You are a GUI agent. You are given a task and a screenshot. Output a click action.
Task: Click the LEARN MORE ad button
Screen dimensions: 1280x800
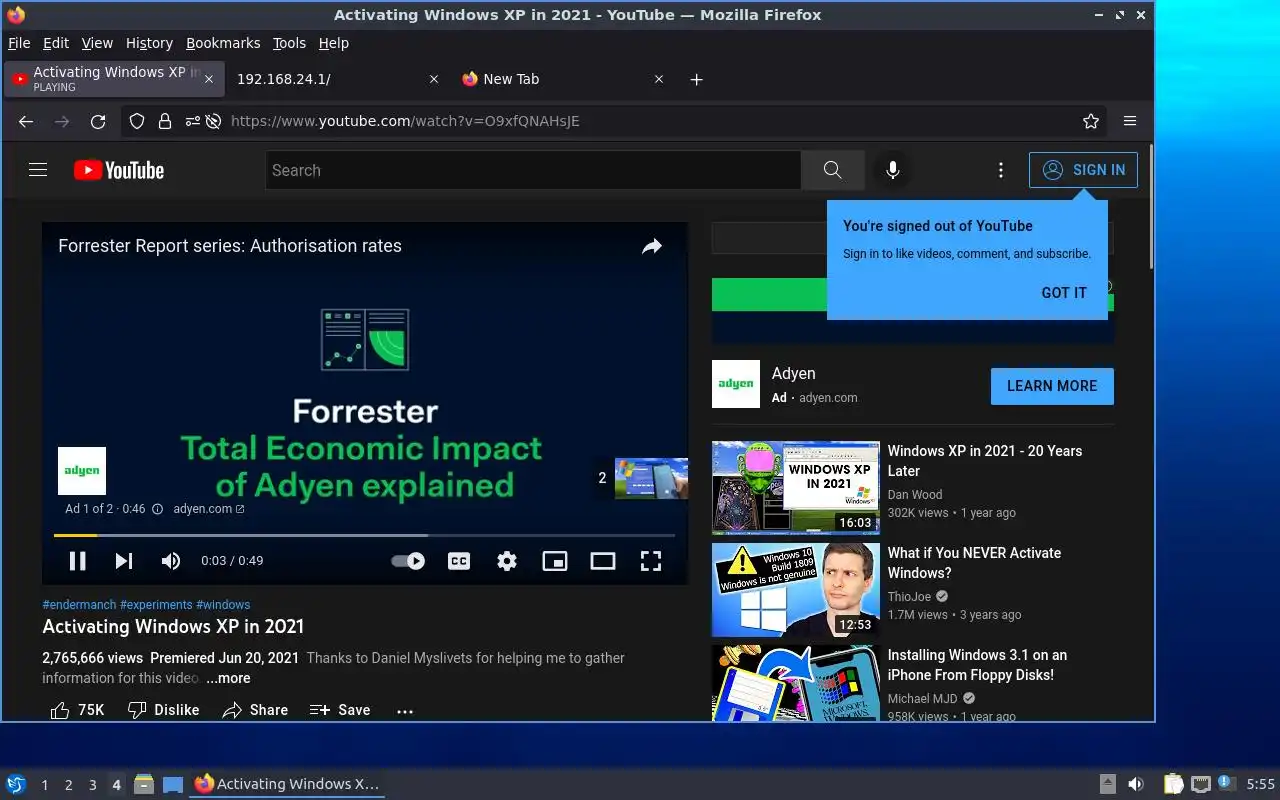[1052, 386]
